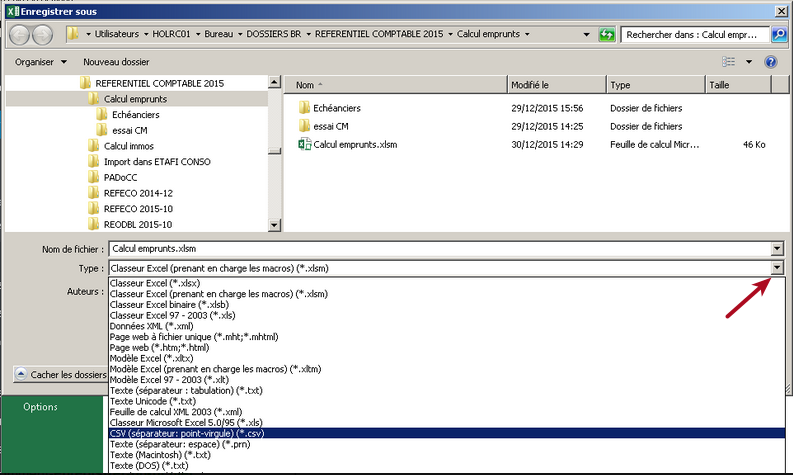Screen dimensions: 793x475
Task: Click the search magnifier icon
Action: 778,34
